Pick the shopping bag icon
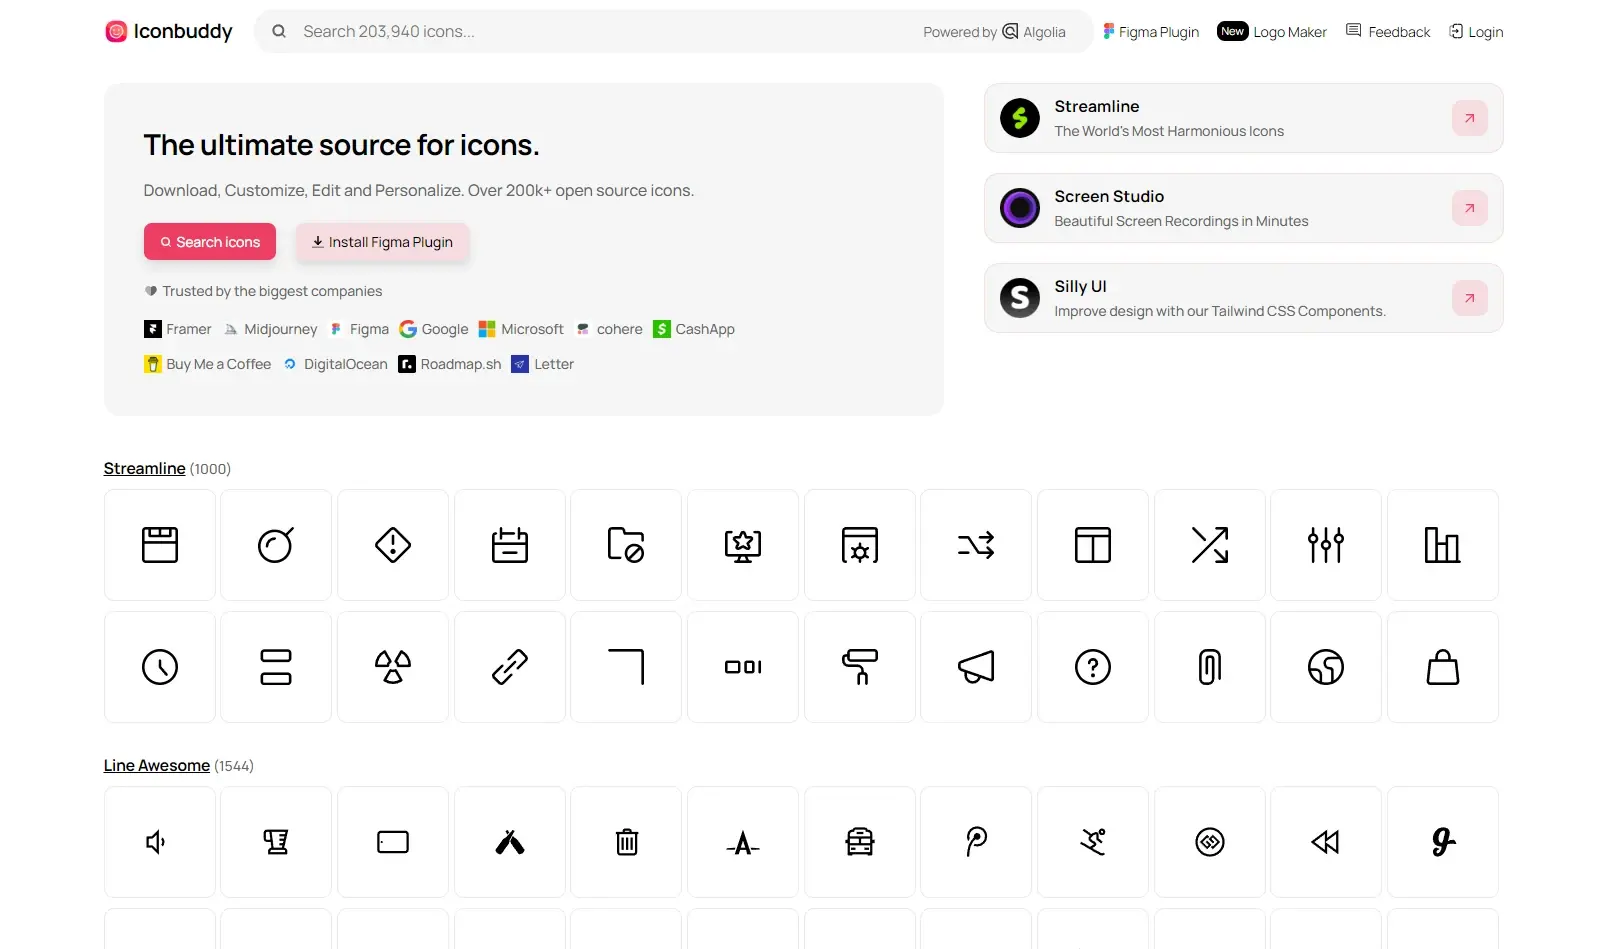This screenshot has width=1608, height=949. (1443, 667)
